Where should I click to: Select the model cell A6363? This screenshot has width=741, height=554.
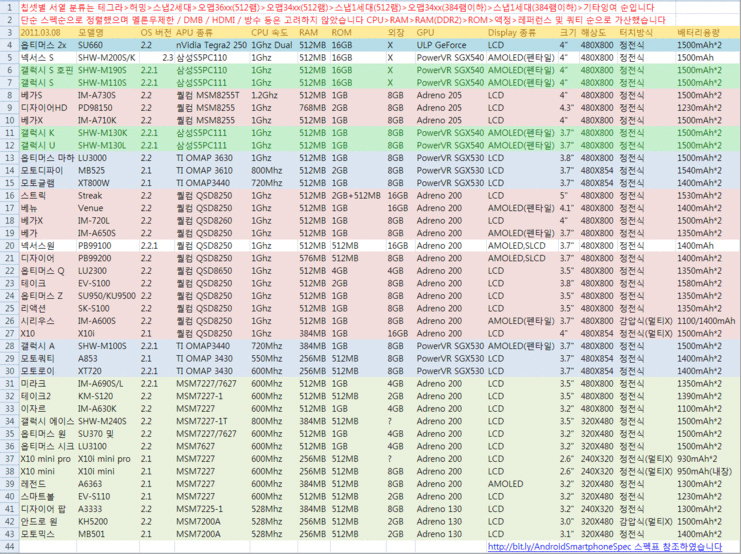(90, 484)
